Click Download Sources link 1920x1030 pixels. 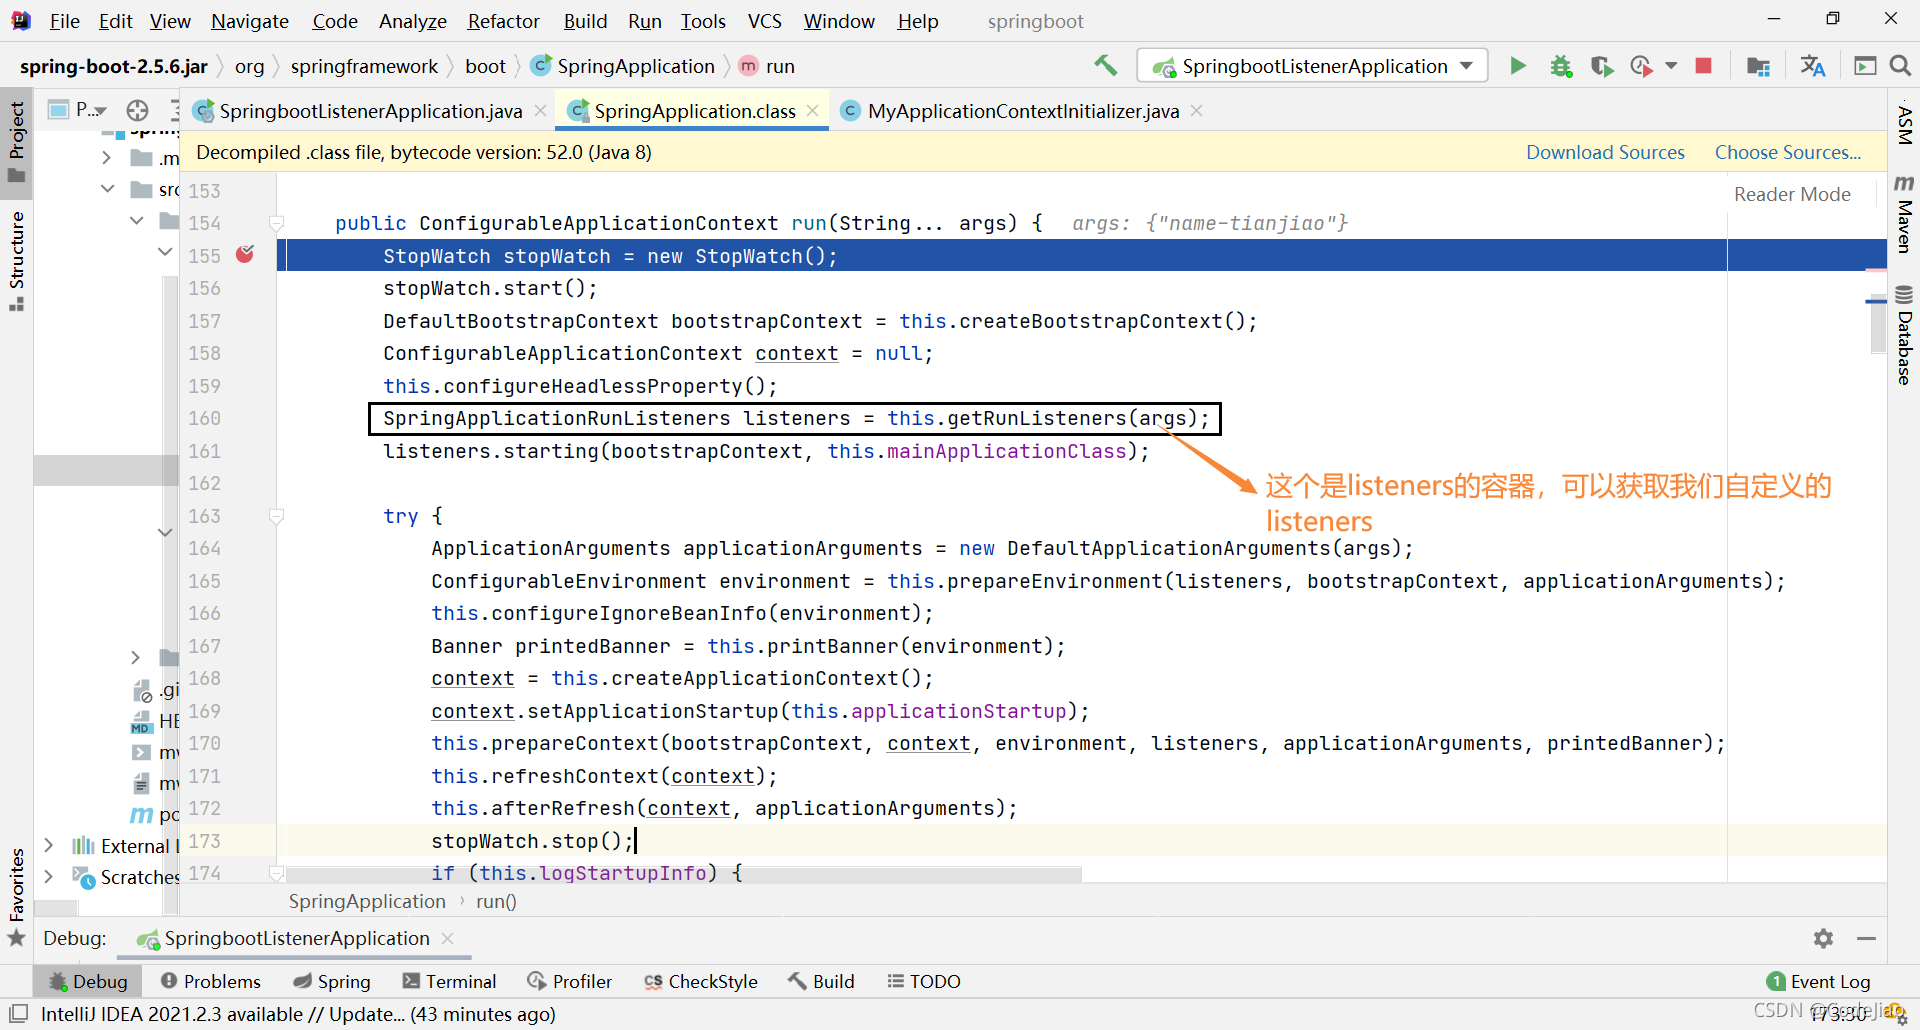coord(1605,152)
